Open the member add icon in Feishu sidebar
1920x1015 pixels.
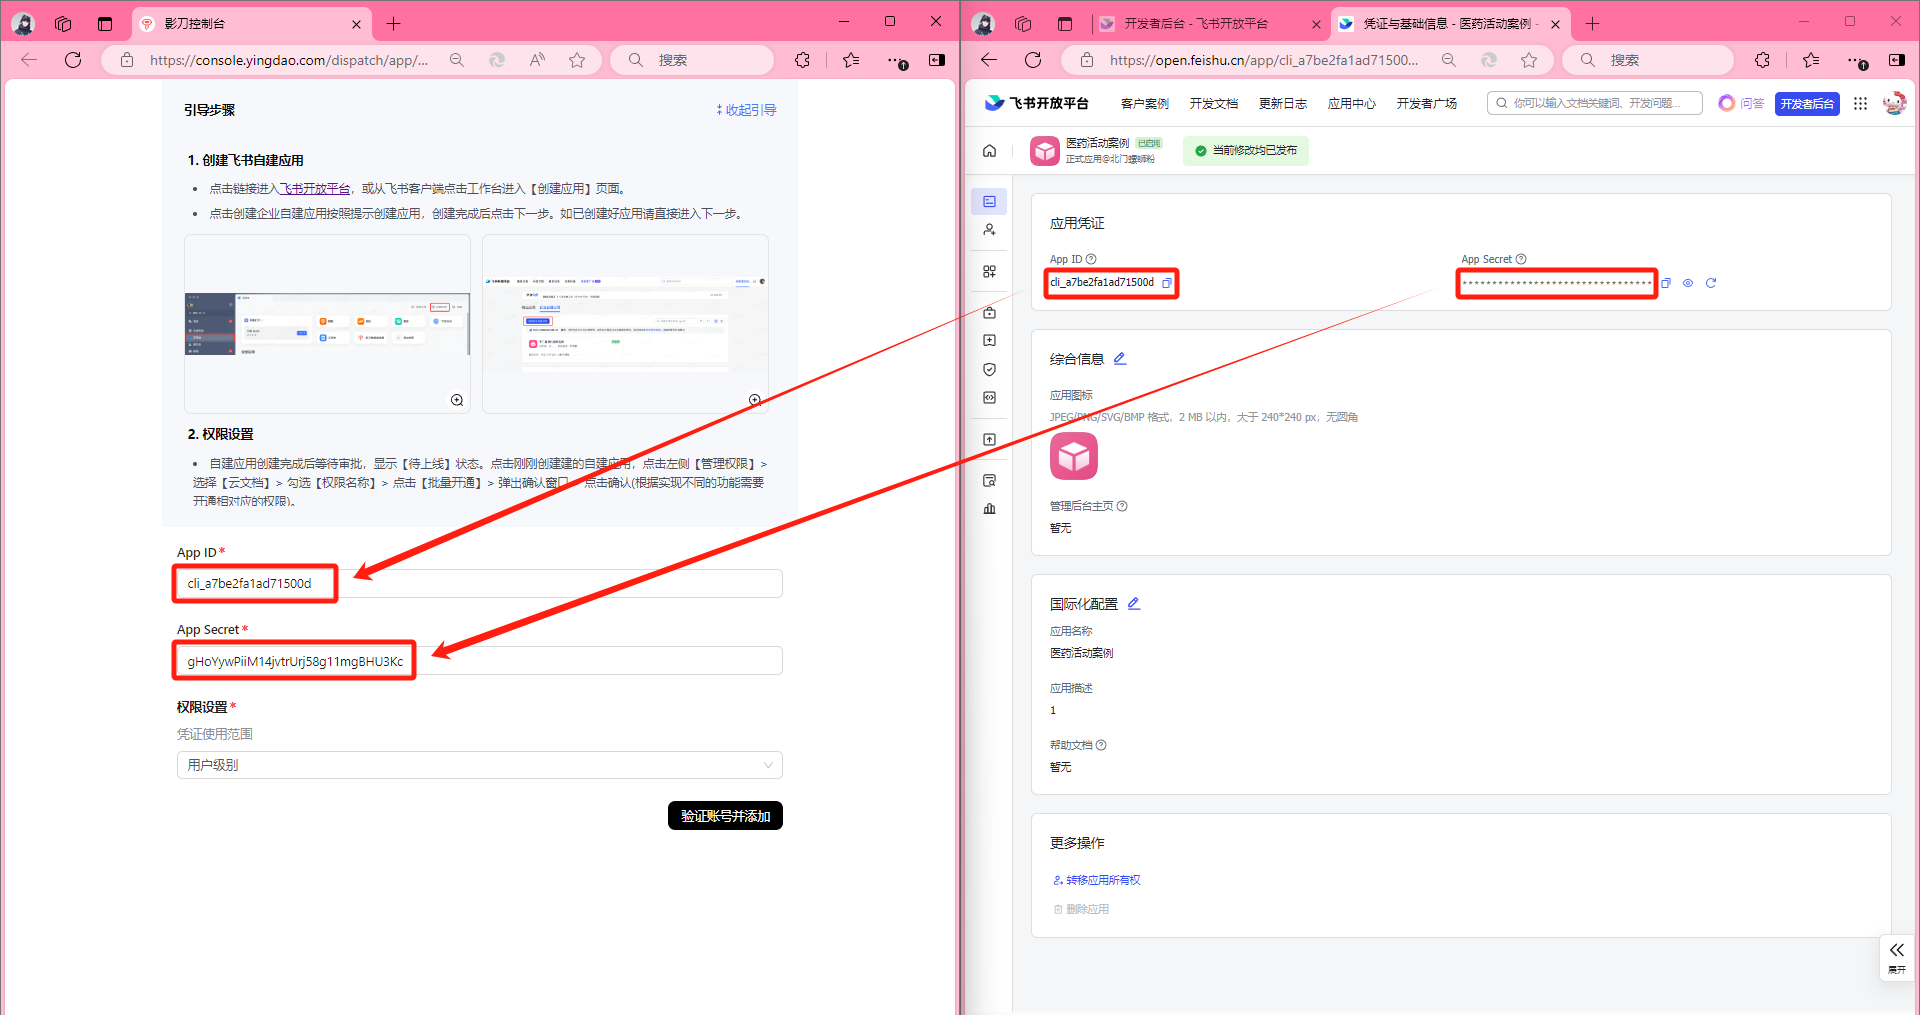pyautogui.click(x=989, y=230)
